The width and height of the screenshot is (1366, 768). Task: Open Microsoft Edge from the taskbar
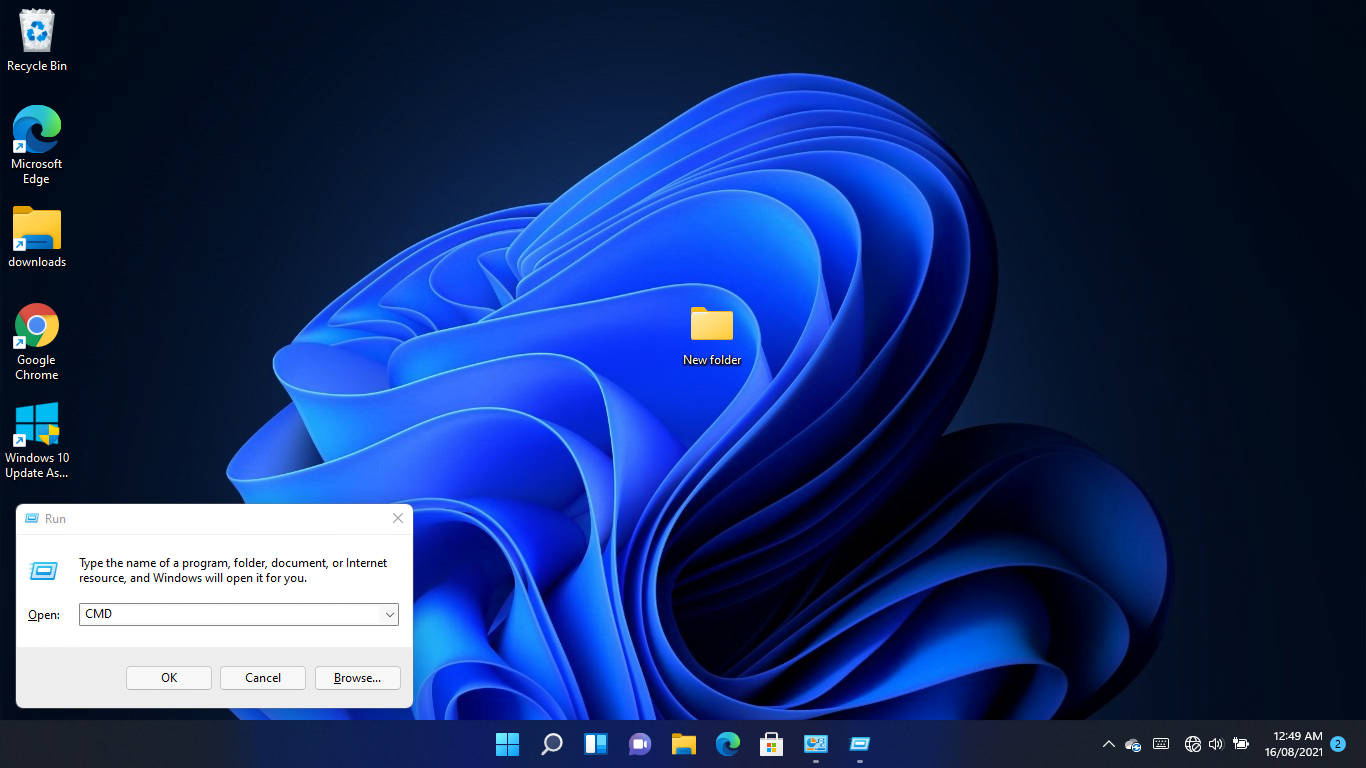pyautogui.click(x=727, y=744)
